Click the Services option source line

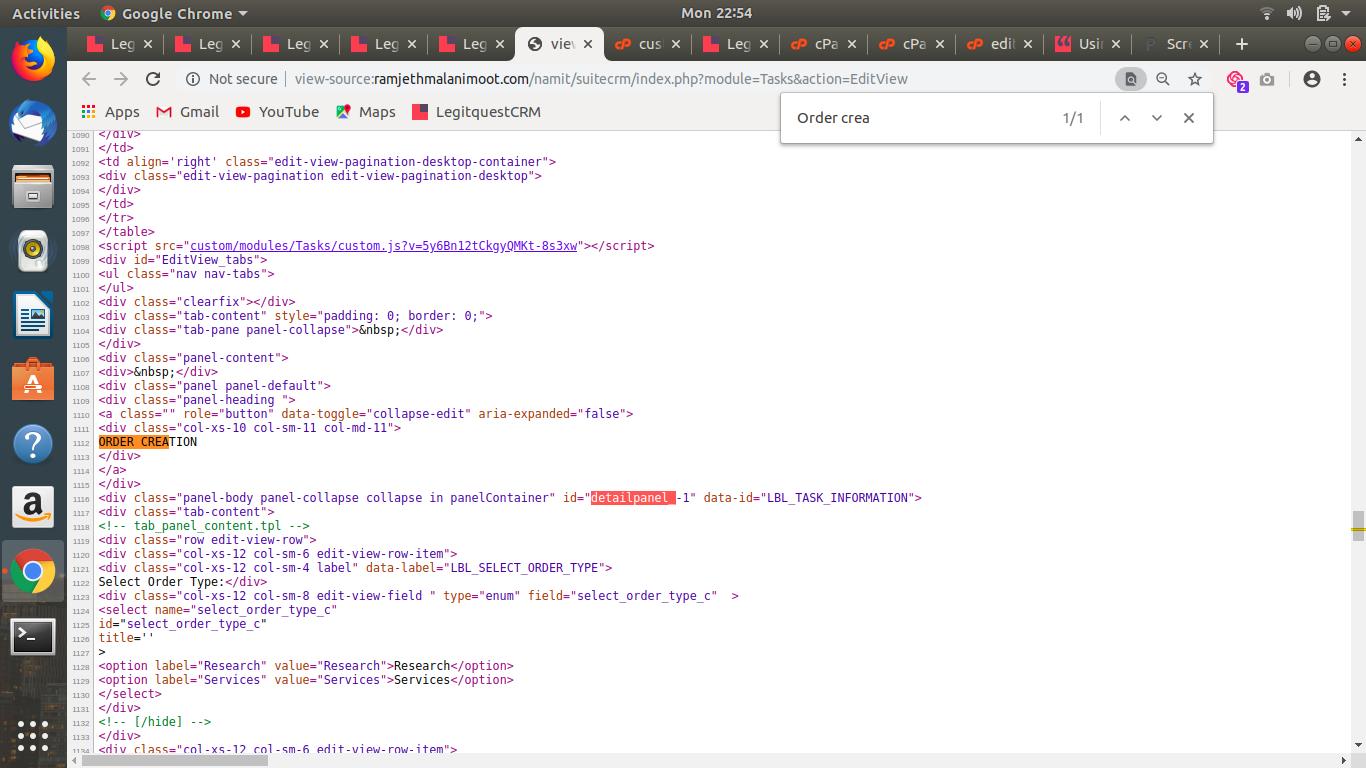(x=305, y=679)
